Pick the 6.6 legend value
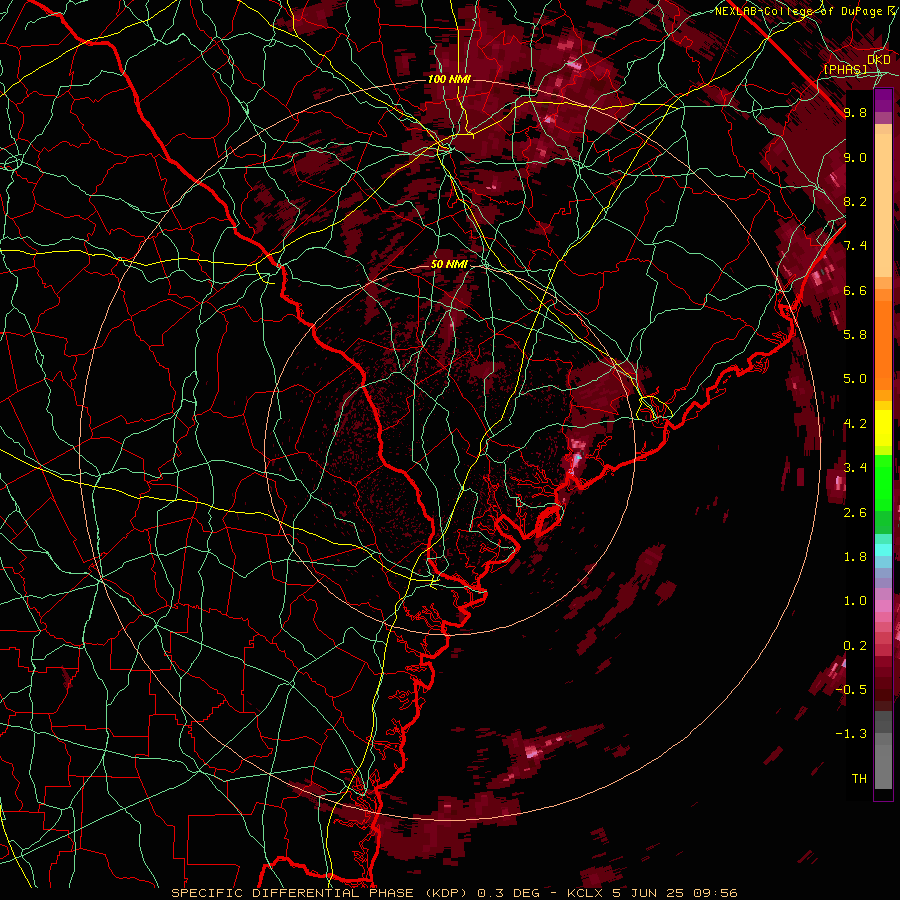This screenshot has height=900, width=900. pyautogui.click(x=855, y=290)
